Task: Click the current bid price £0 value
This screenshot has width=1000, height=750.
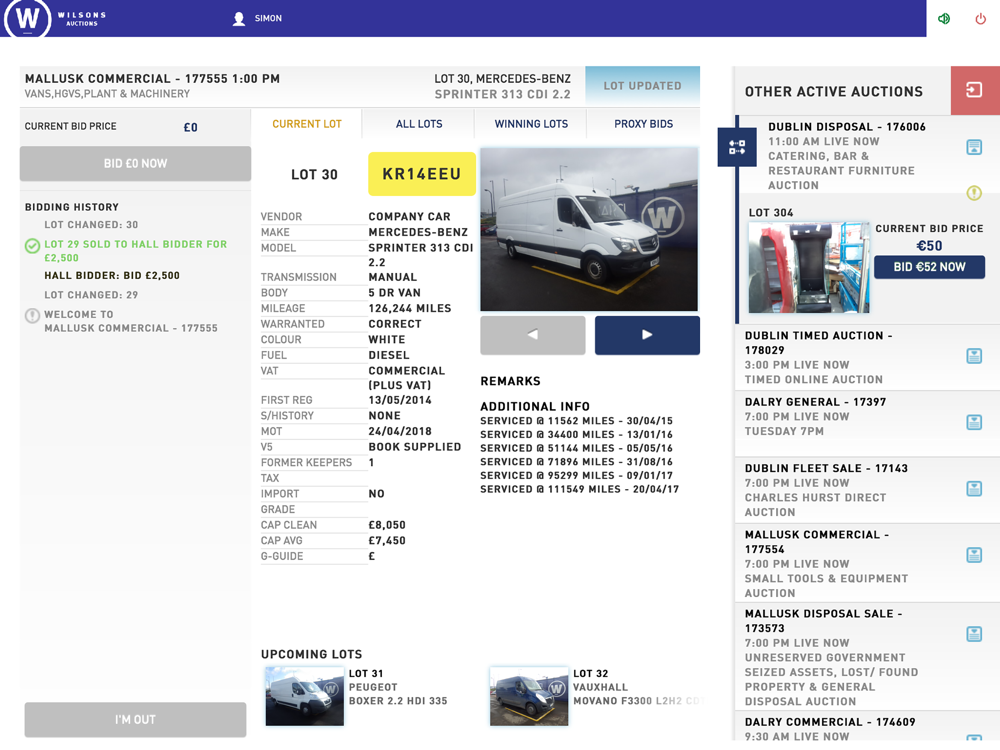Action: tap(190, 127)
